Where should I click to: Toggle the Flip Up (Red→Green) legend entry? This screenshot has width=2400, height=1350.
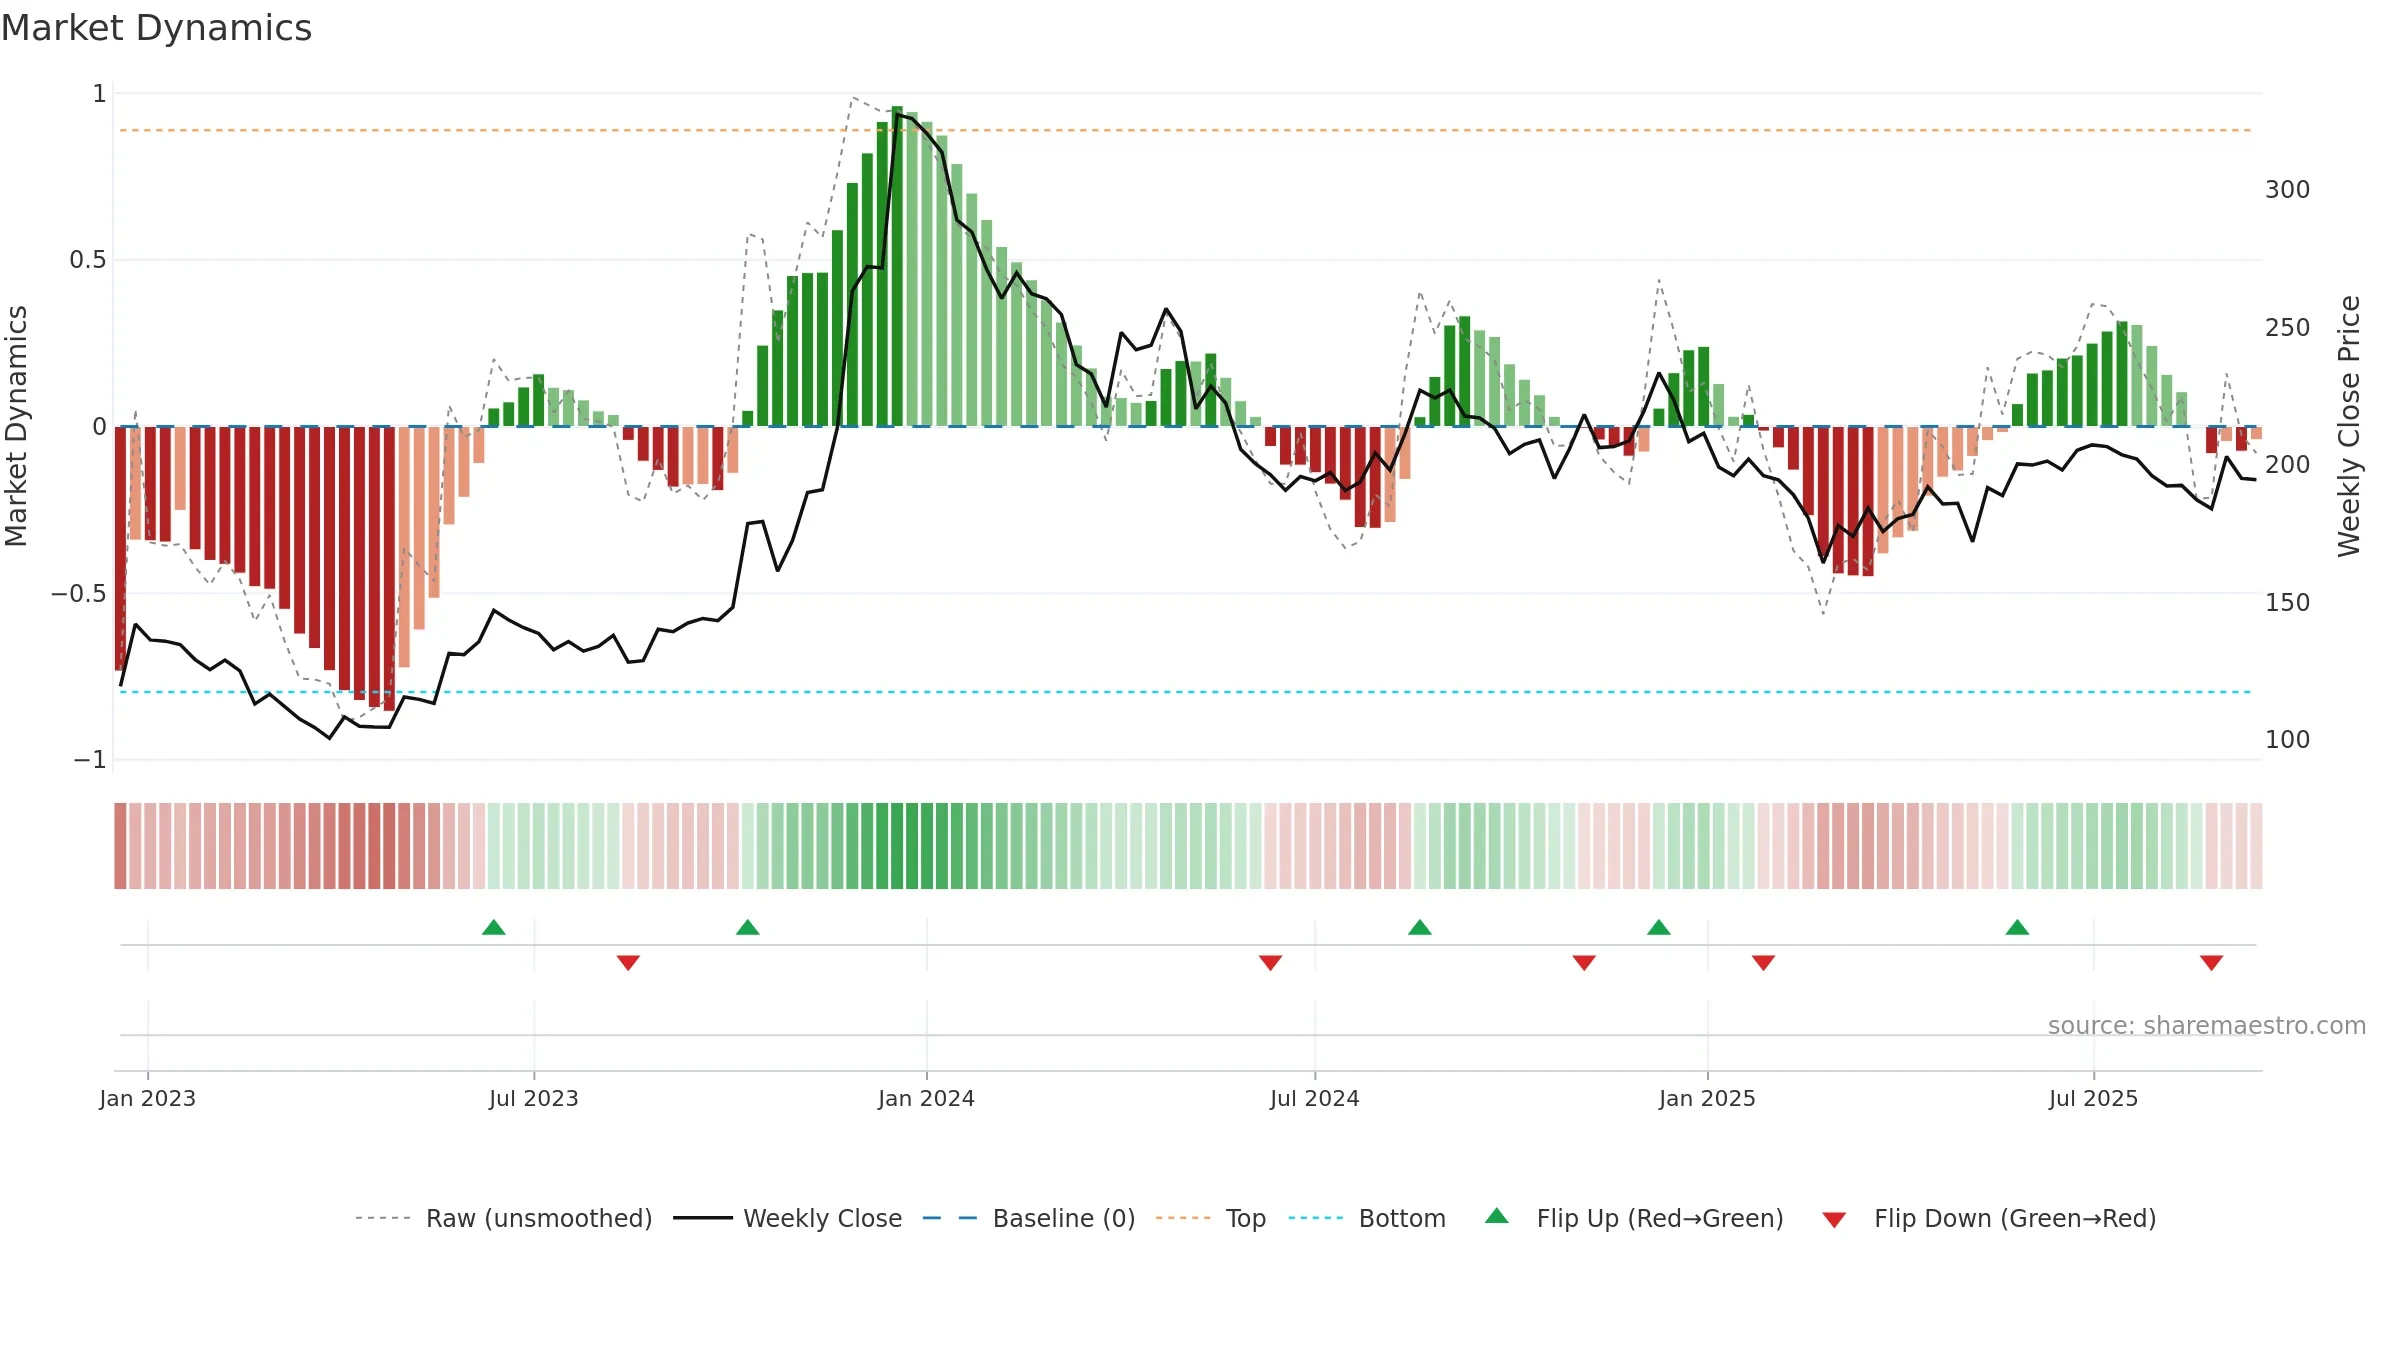[1634, 1218]
